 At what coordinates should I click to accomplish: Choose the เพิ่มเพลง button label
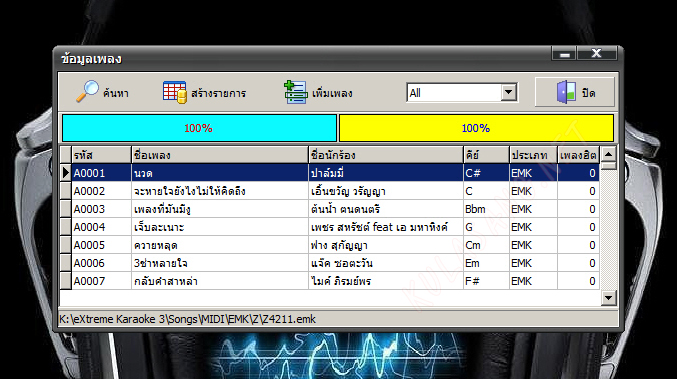point(332,93)
